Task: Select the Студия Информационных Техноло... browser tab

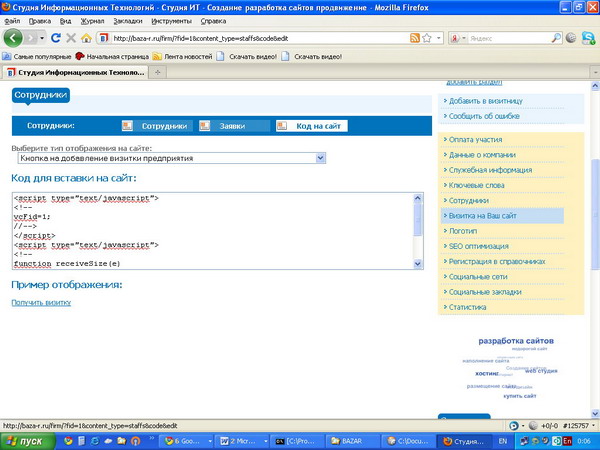Action: (x=75, y=72)
